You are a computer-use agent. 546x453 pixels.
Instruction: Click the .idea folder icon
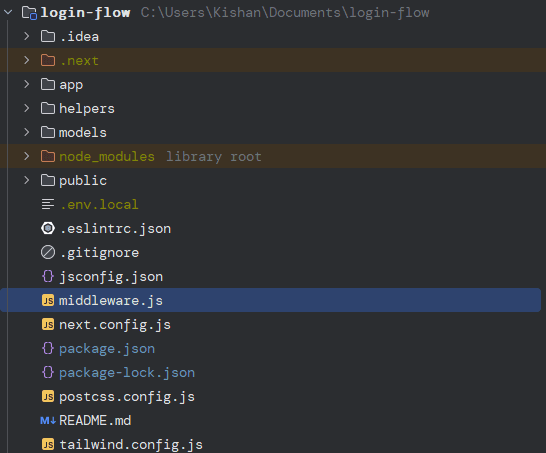pos(48,36)
